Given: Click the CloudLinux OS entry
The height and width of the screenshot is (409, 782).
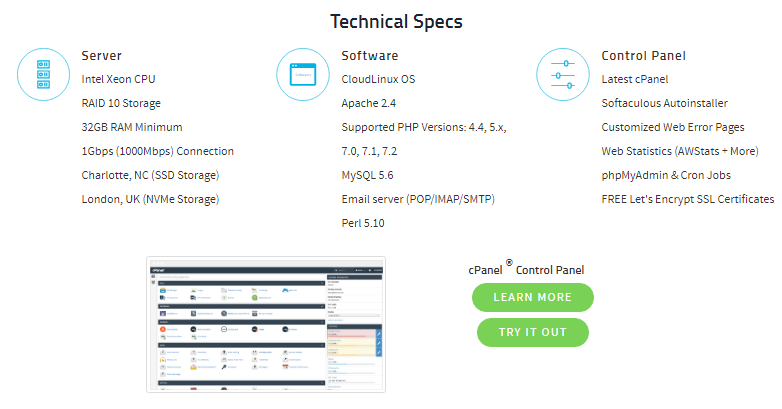Looking at the screenshot, I should click(378, 79).
